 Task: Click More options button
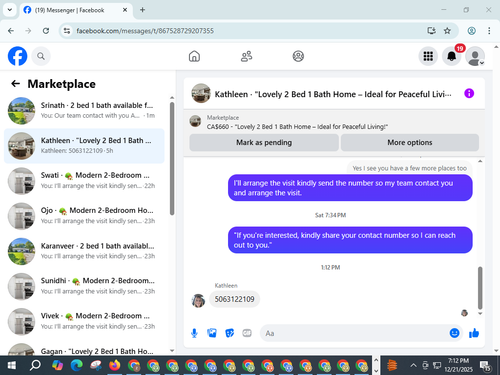(410, 143)
